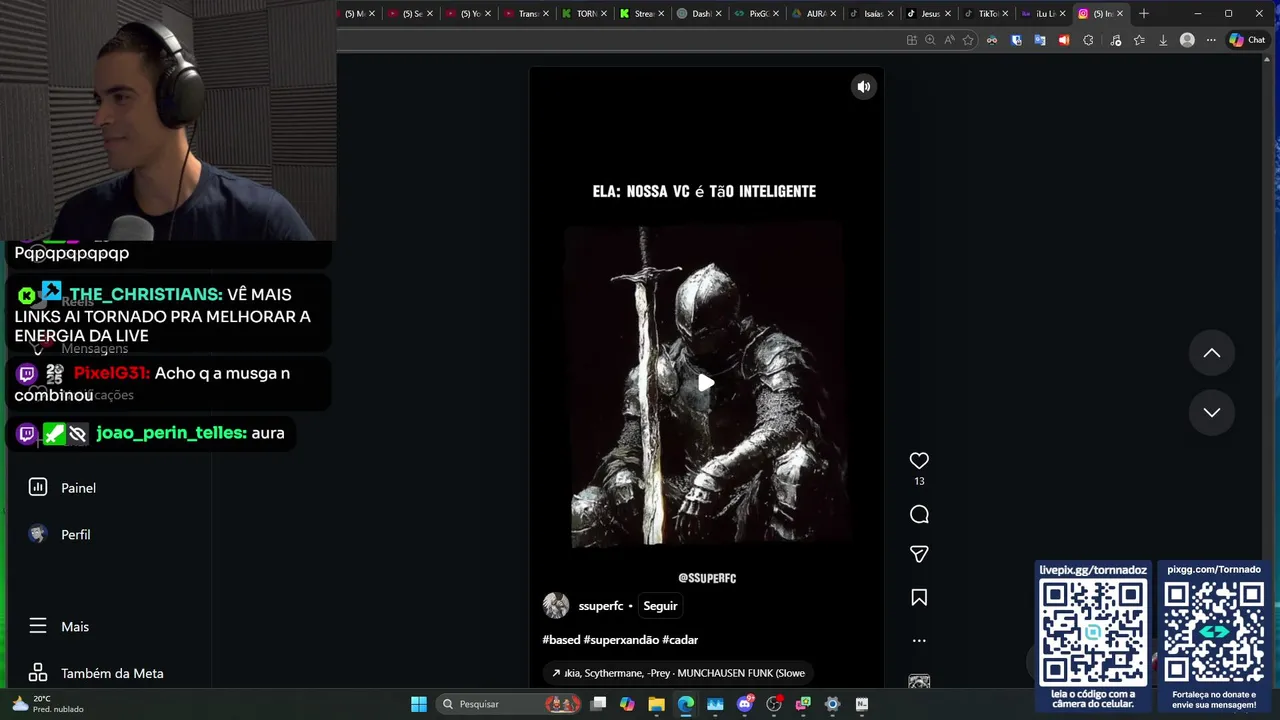Screen dimensions: 1280x720
Task: Add this page to favorites star
Action: coord(968,40)
